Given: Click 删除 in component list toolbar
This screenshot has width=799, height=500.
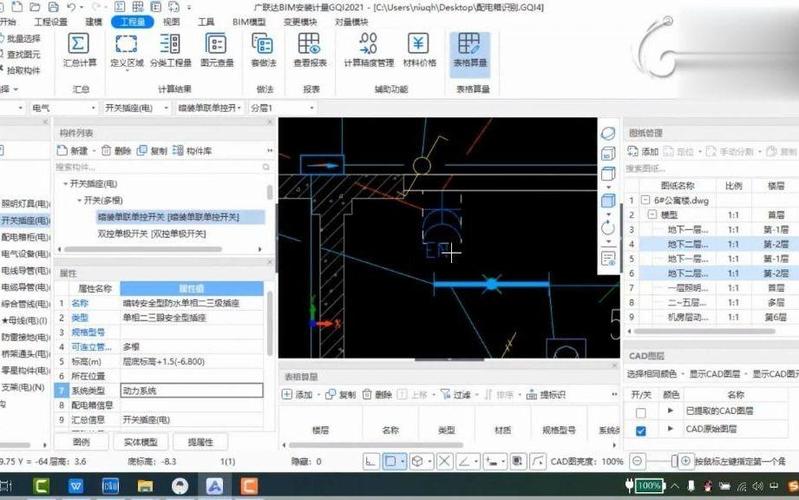Looking at the screenshot, I should click(x=116, y=151).
